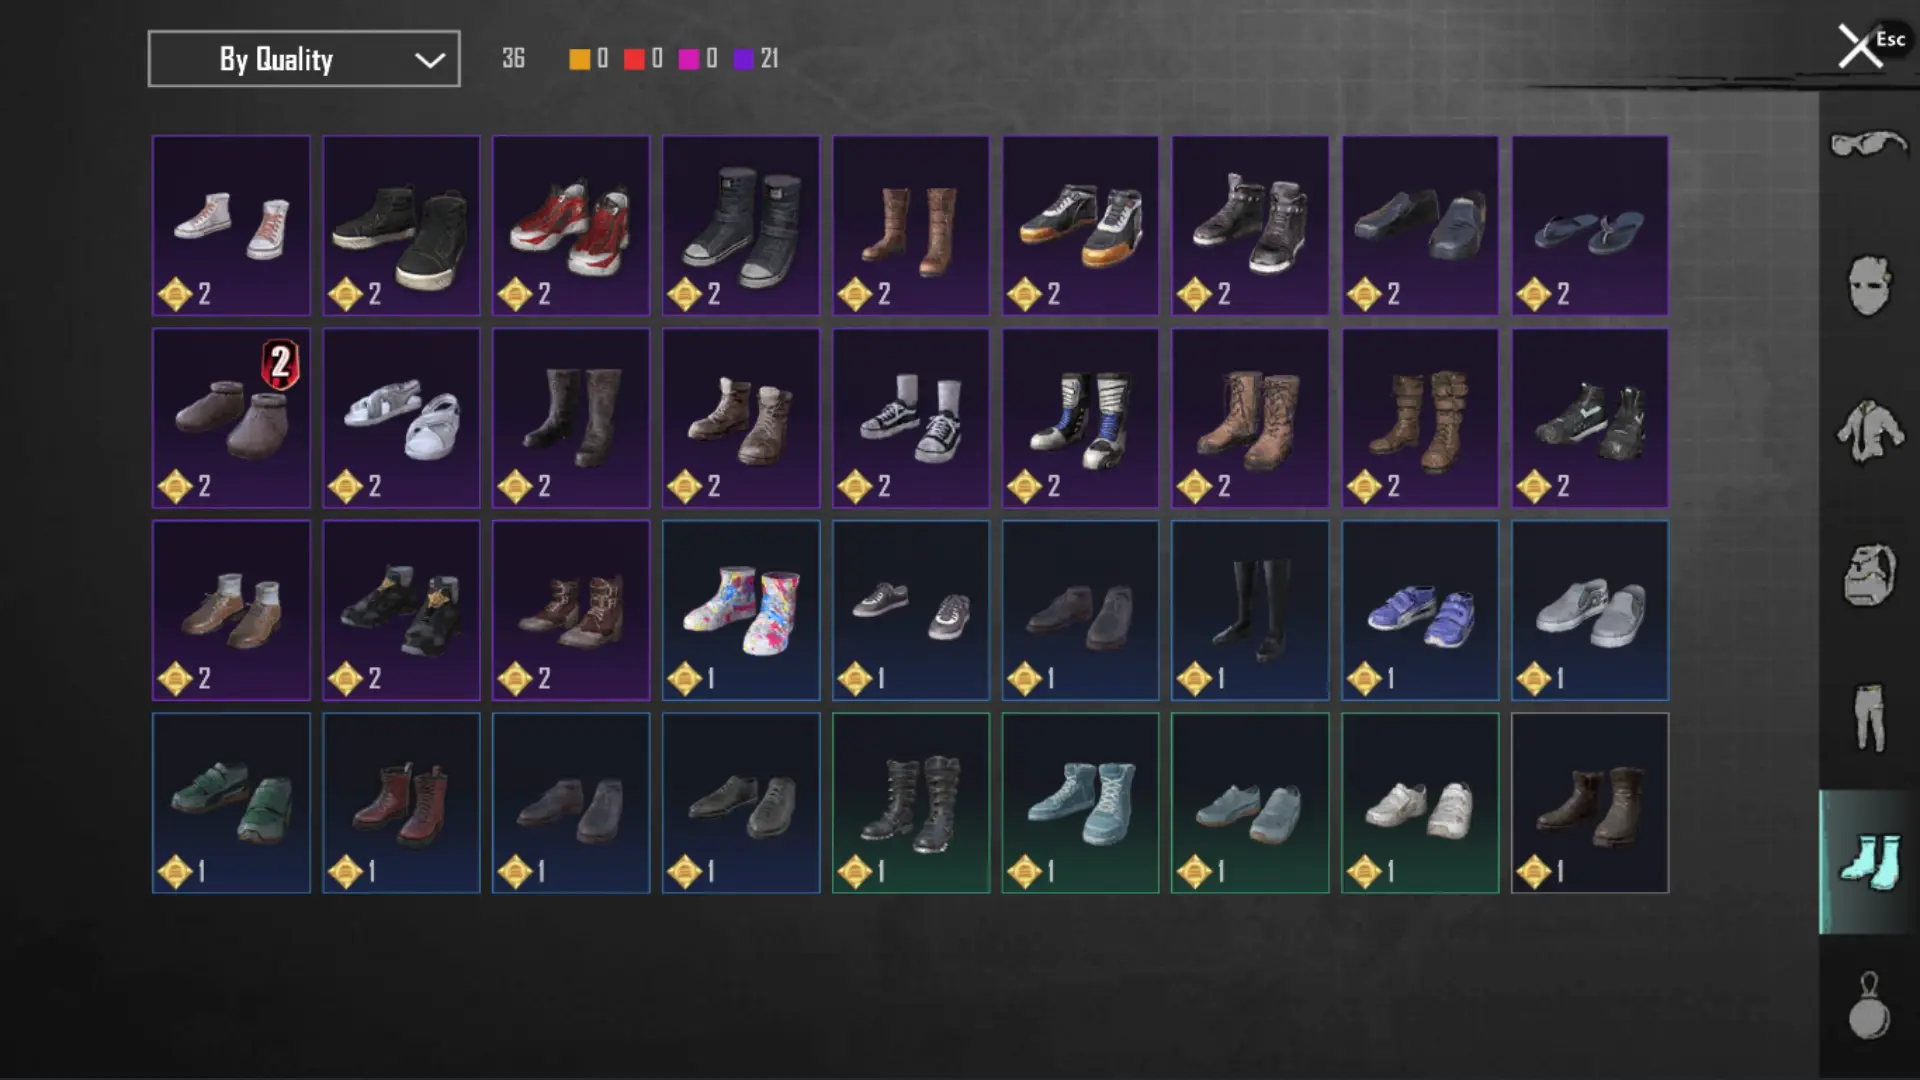Open the pants category icon
Viewport: 1920px width, 1080px height.
tap(1868, 717)
